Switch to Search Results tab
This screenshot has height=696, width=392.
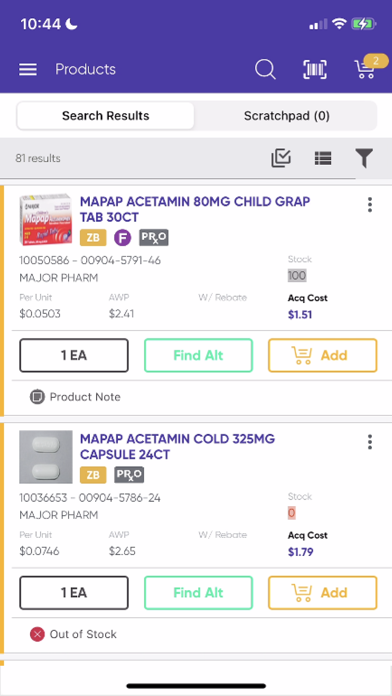point(105,116)
